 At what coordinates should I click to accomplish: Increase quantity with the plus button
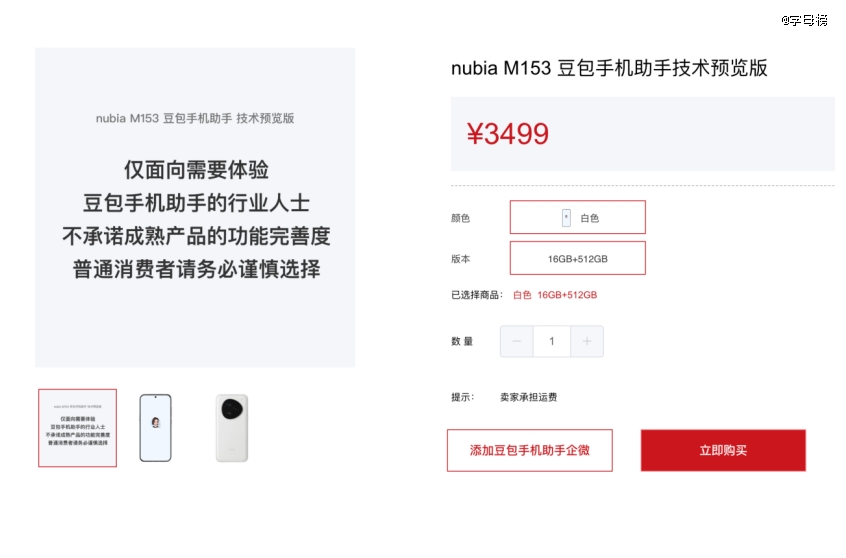pos(587,342)
